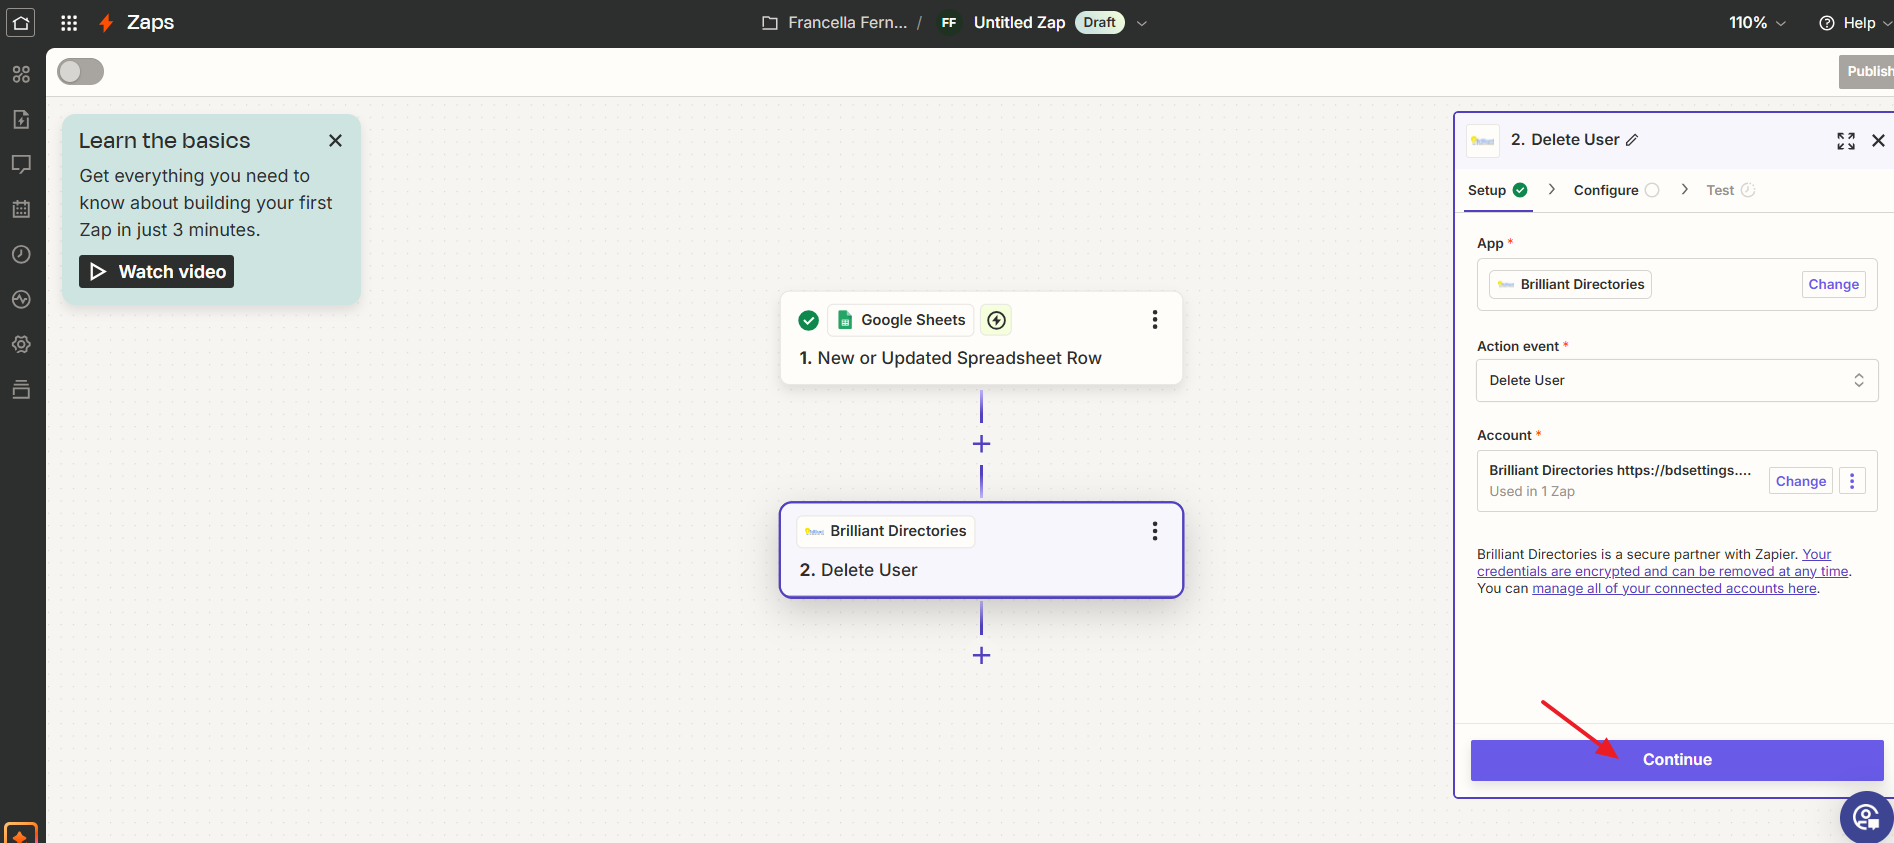Open the Francella Fern folder breadcrumb
This screenshot has width=1894, height=843.
(x=847, y=23)
